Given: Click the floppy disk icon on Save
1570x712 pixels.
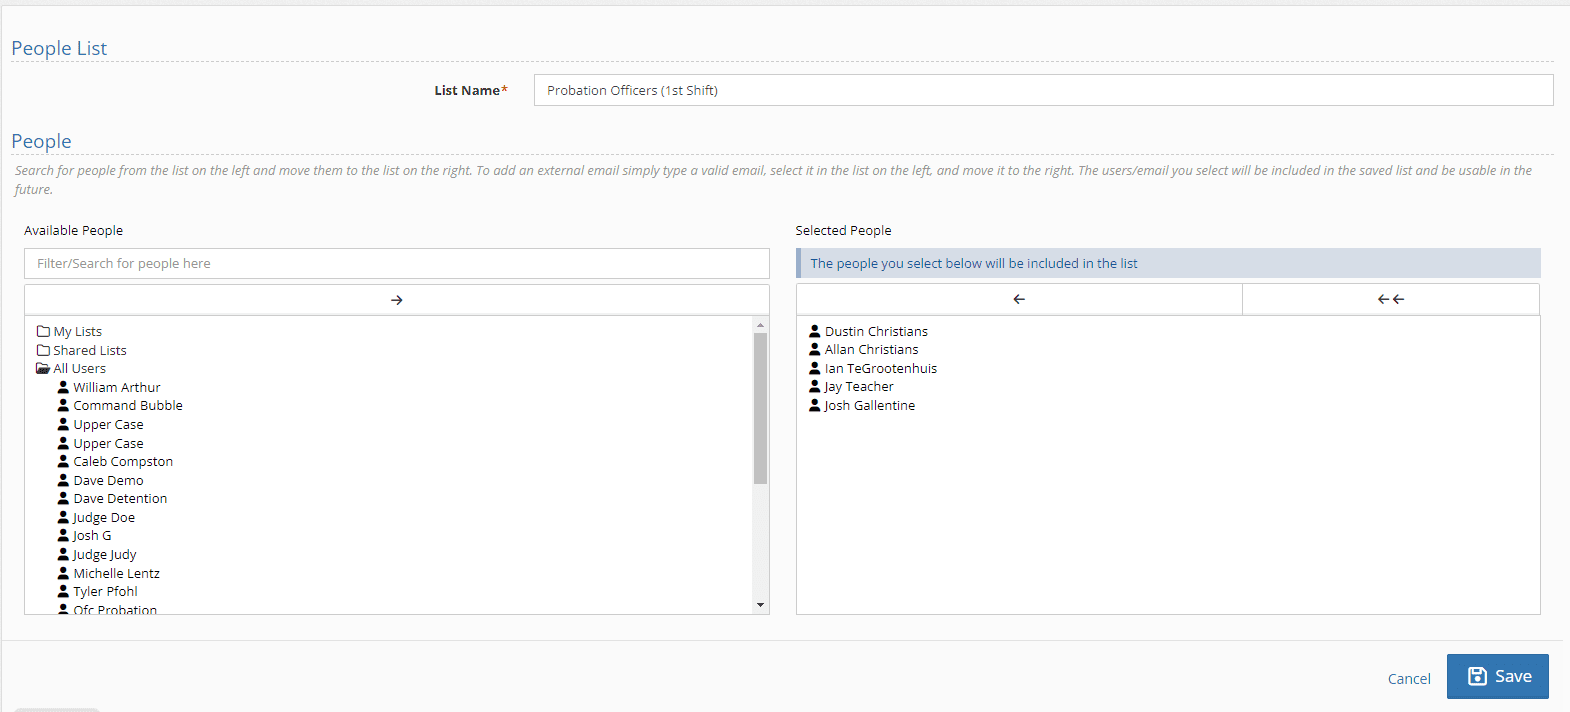Looking at the screenshot, I should (x=1477, y=676).
